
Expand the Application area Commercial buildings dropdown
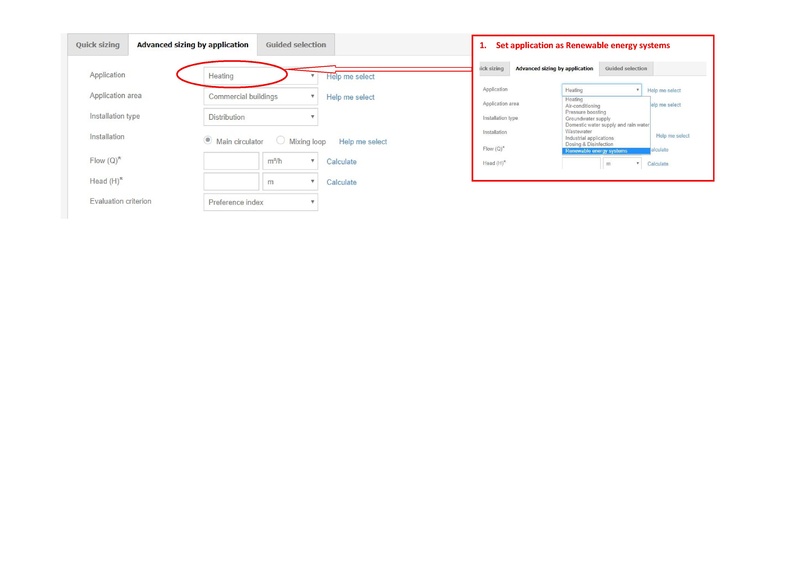(x=261, y=97)
